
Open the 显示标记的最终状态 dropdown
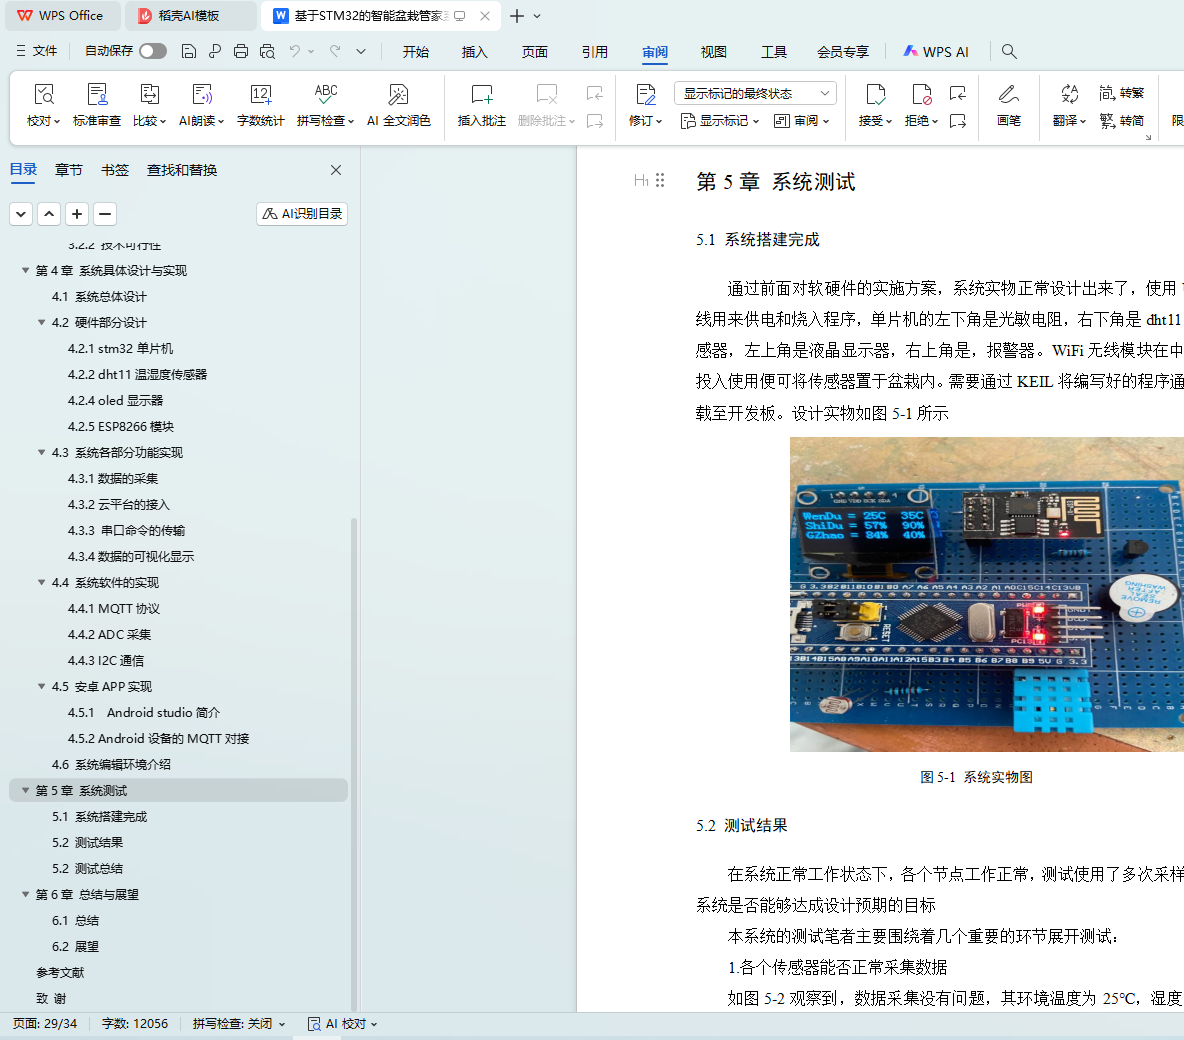click(x=755, y=93)
